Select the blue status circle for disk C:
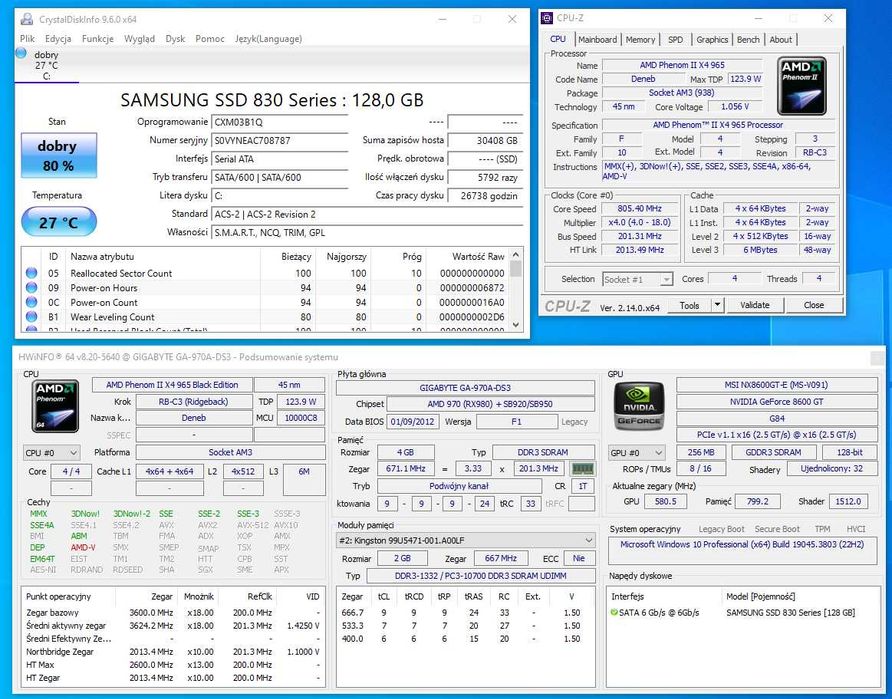 (x=21, y=53)
